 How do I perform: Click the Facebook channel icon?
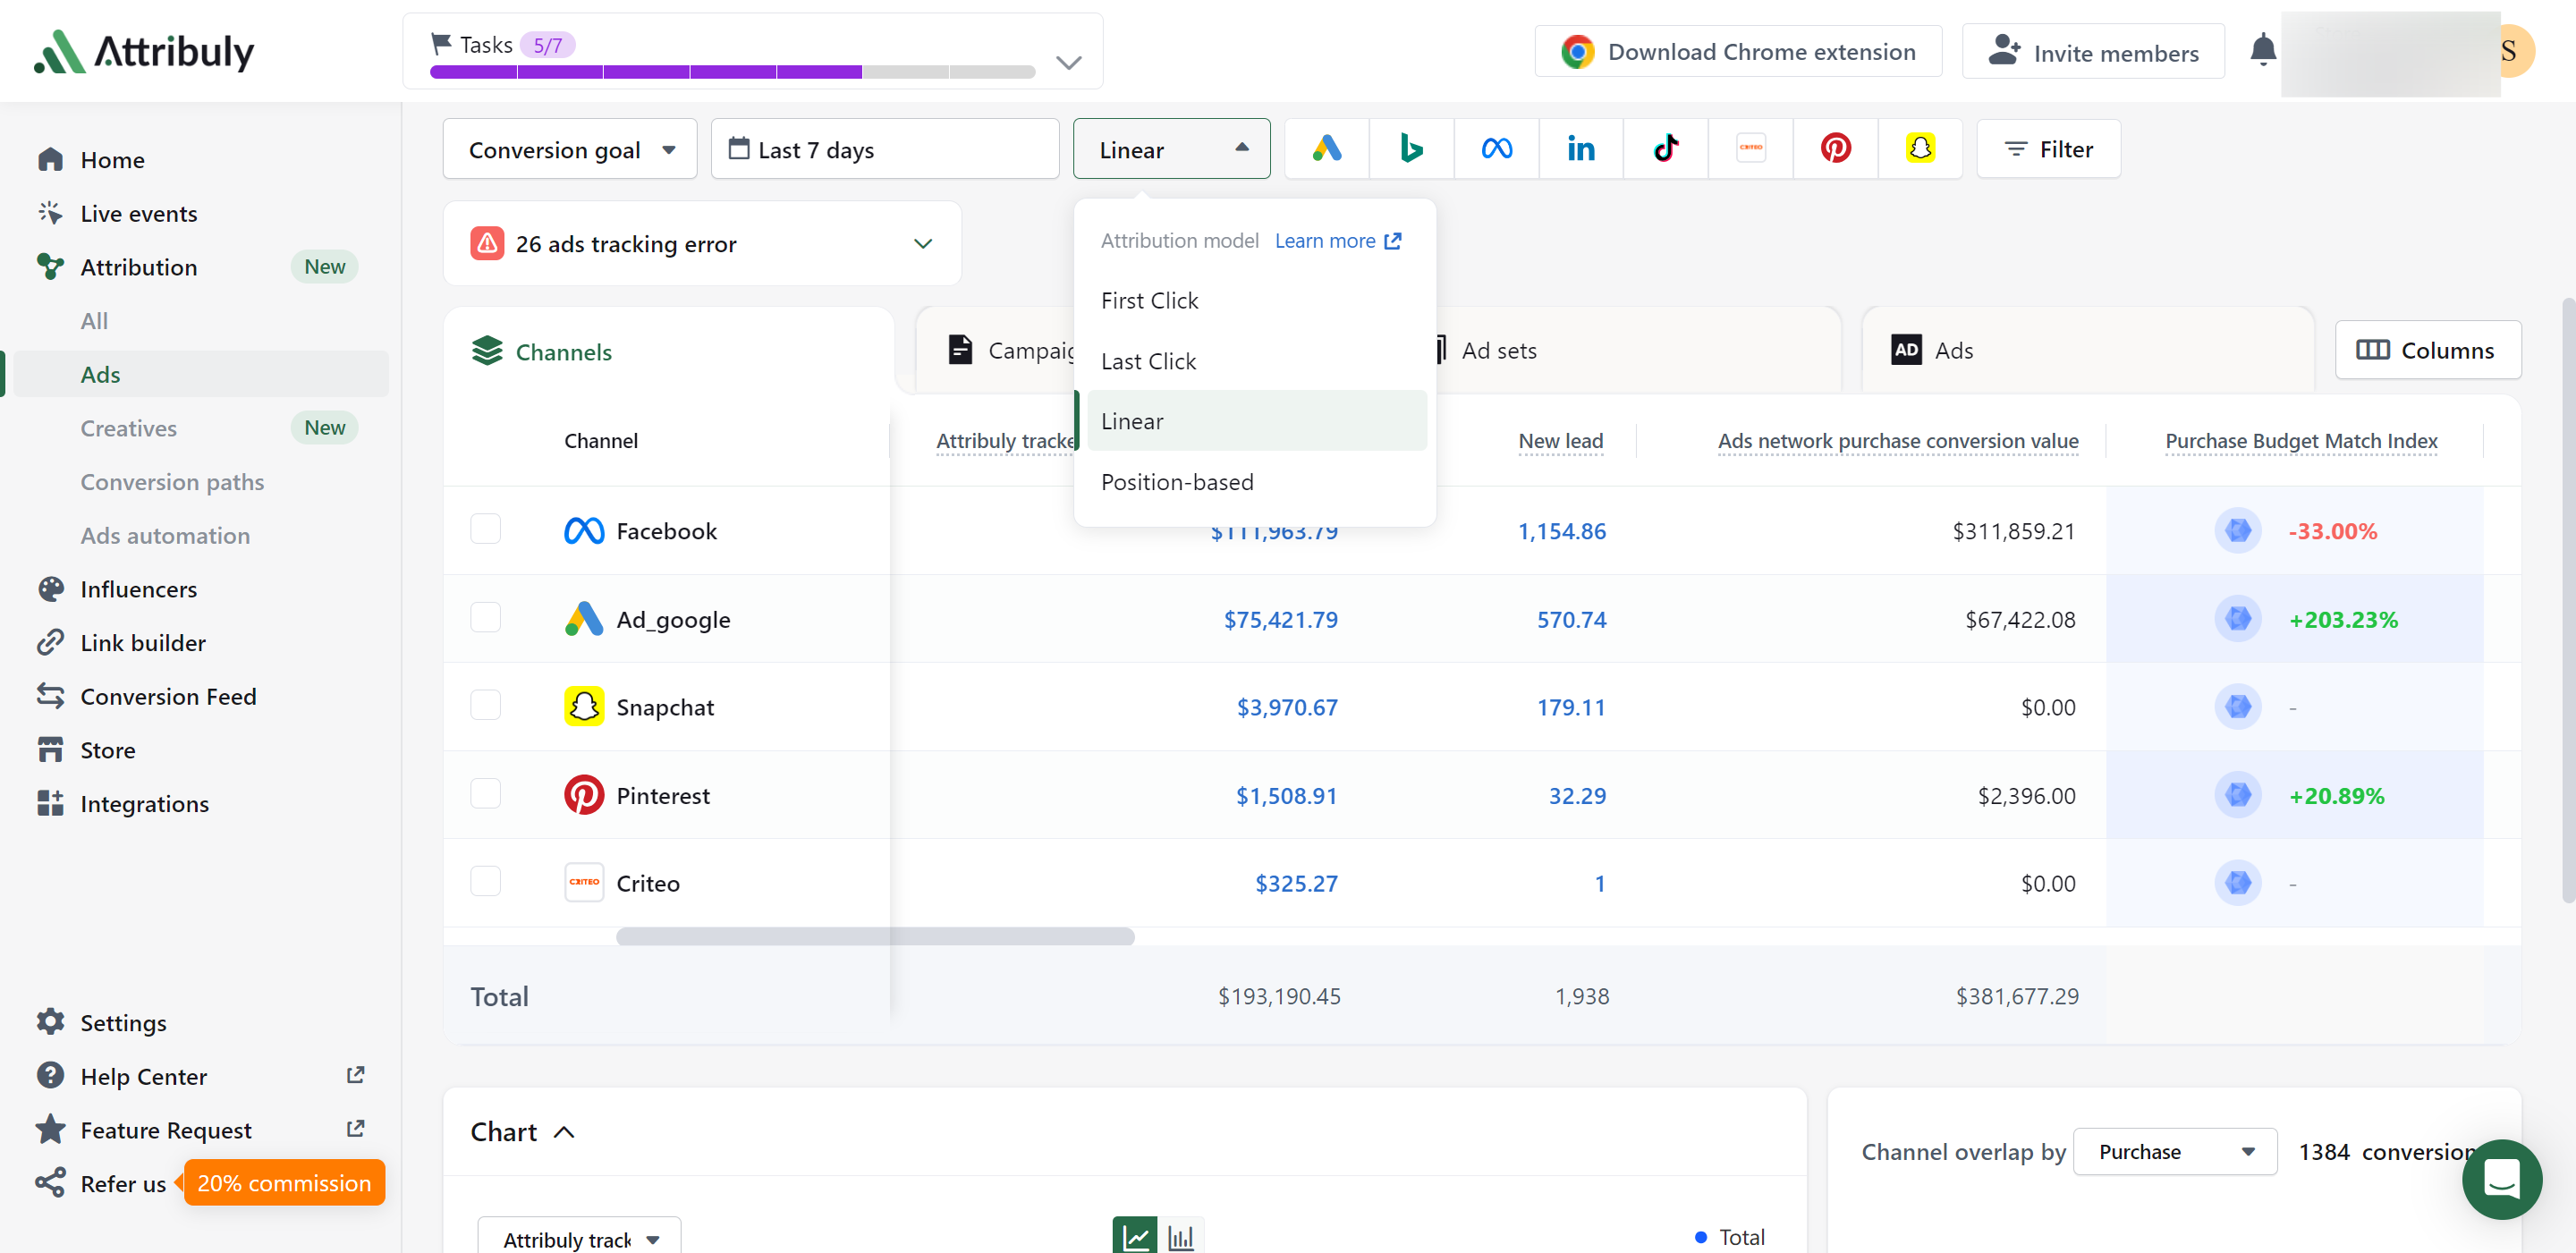pos(583,530)
